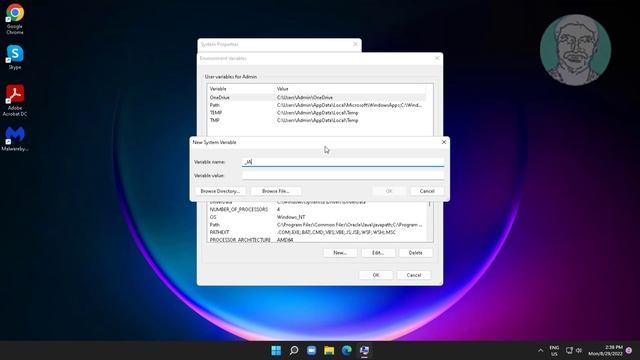This screenshot has width=640, height=360.
Task: Select OS system variable row
Action: [x=317, y=217]
